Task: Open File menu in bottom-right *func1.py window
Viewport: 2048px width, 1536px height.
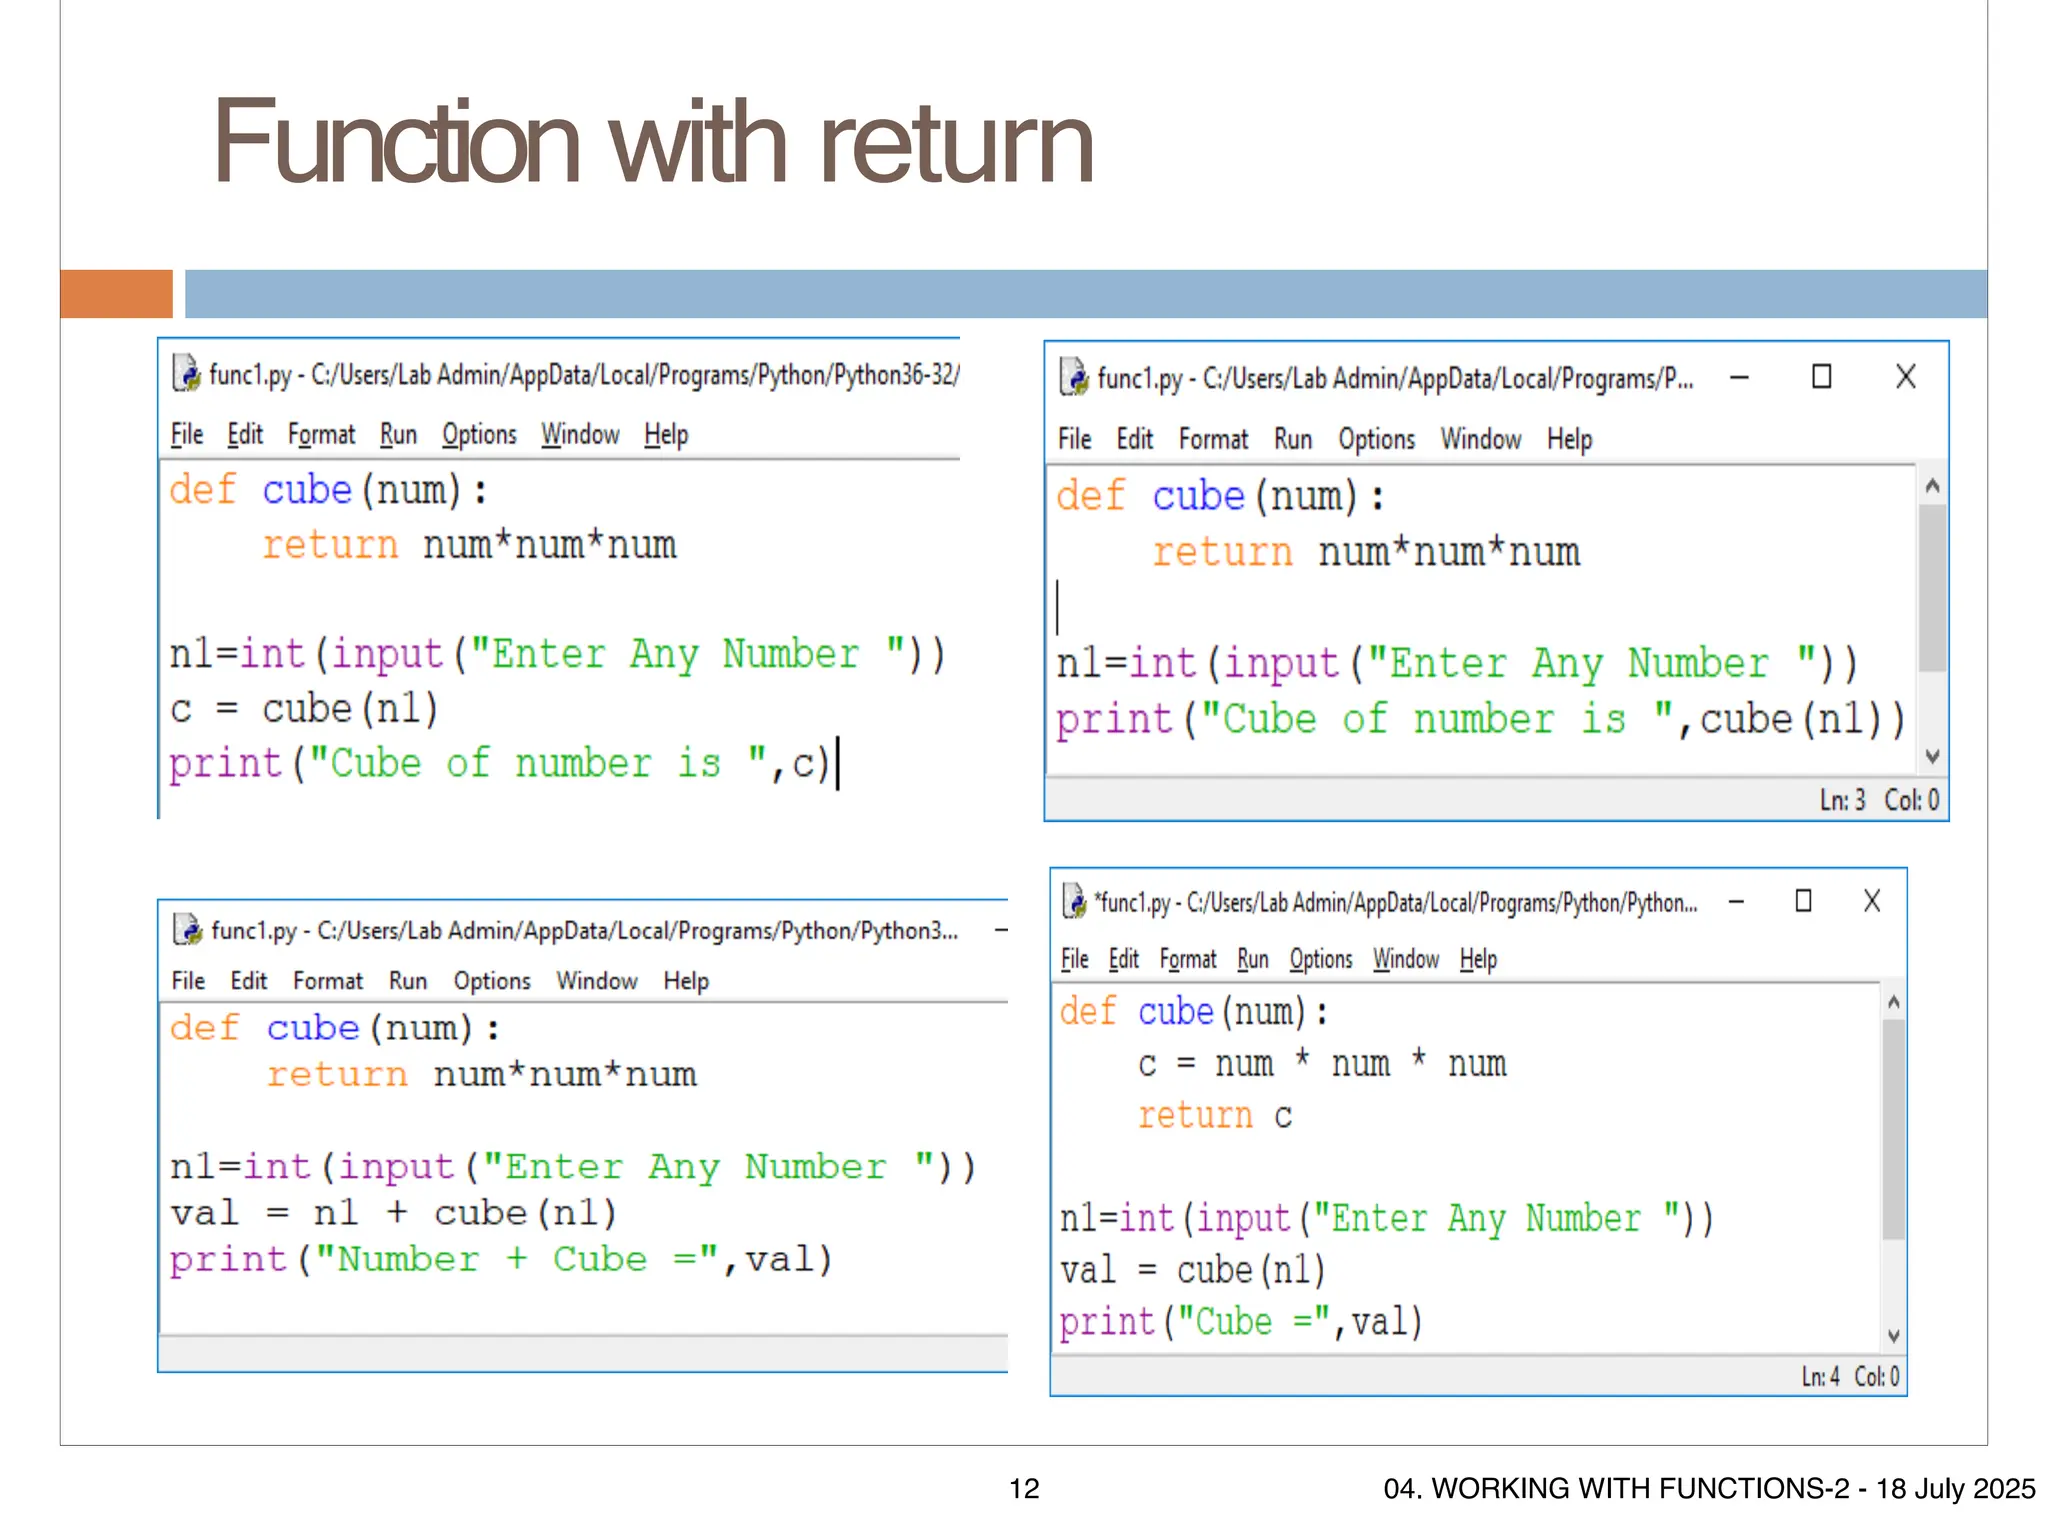Action: tap(1075, 959)
